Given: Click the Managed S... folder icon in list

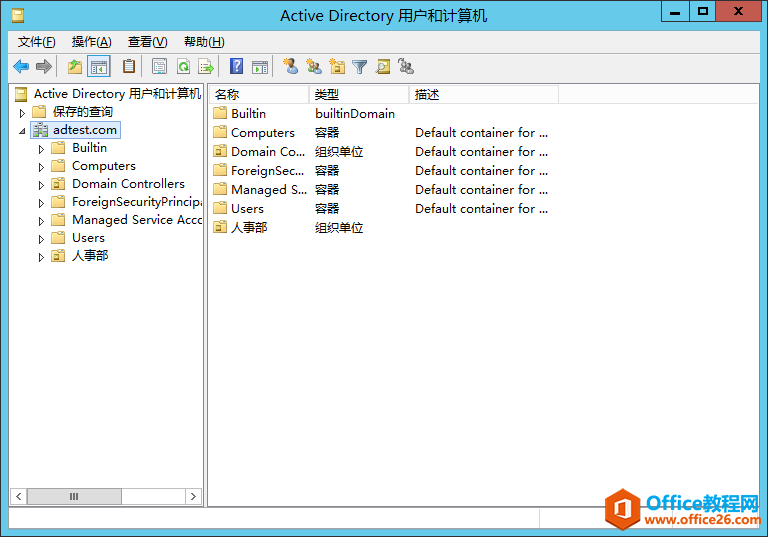Looking at the screenshot, I should (220, 189).
